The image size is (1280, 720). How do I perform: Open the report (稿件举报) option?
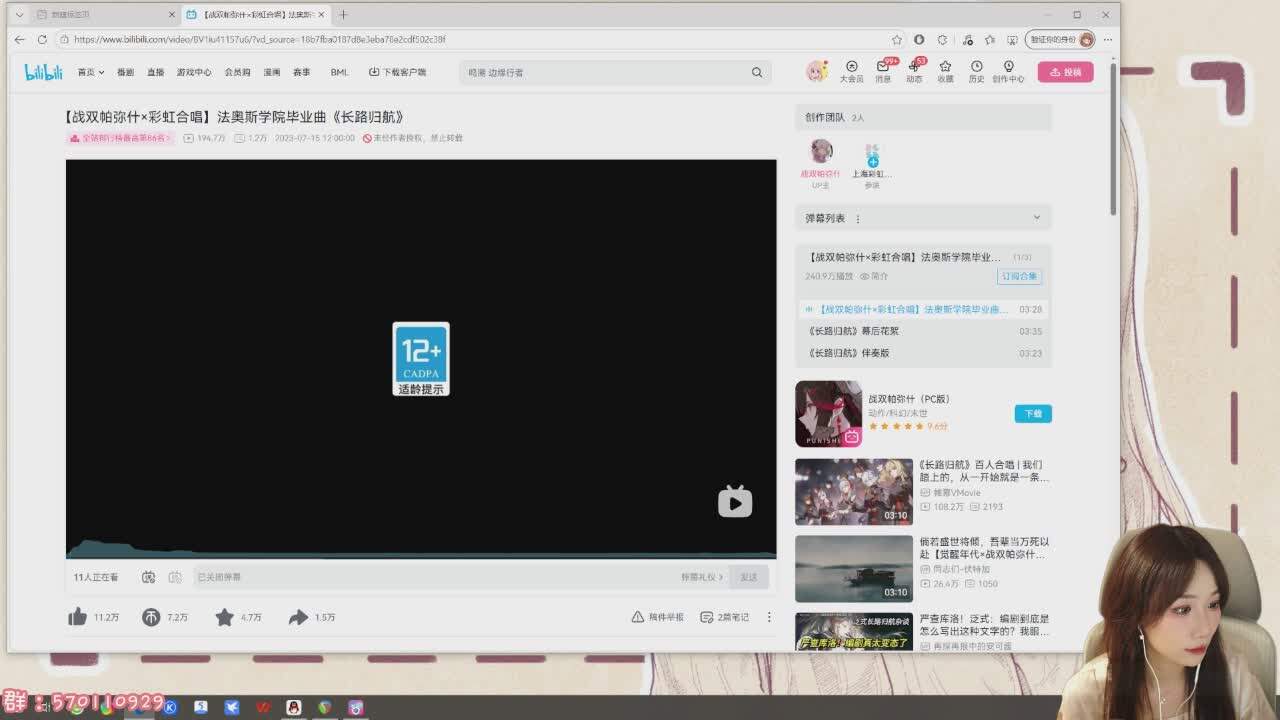[x=657, y=617]
